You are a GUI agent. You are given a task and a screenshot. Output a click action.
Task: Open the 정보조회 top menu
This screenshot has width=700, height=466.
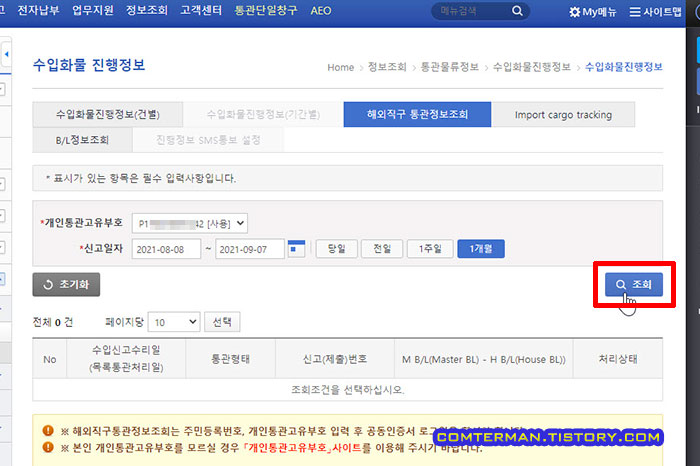(147, 10)
